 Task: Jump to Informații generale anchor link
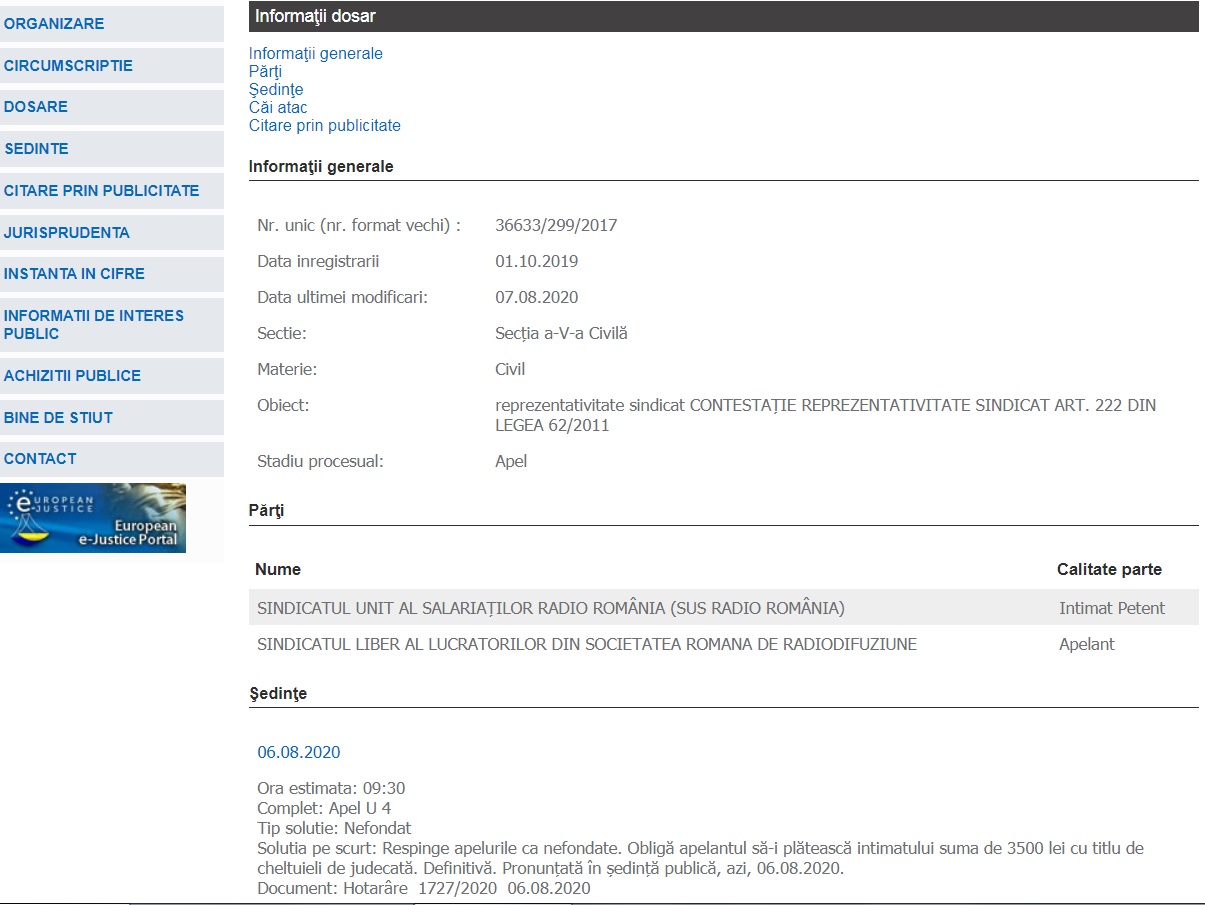tap(315, 54)
